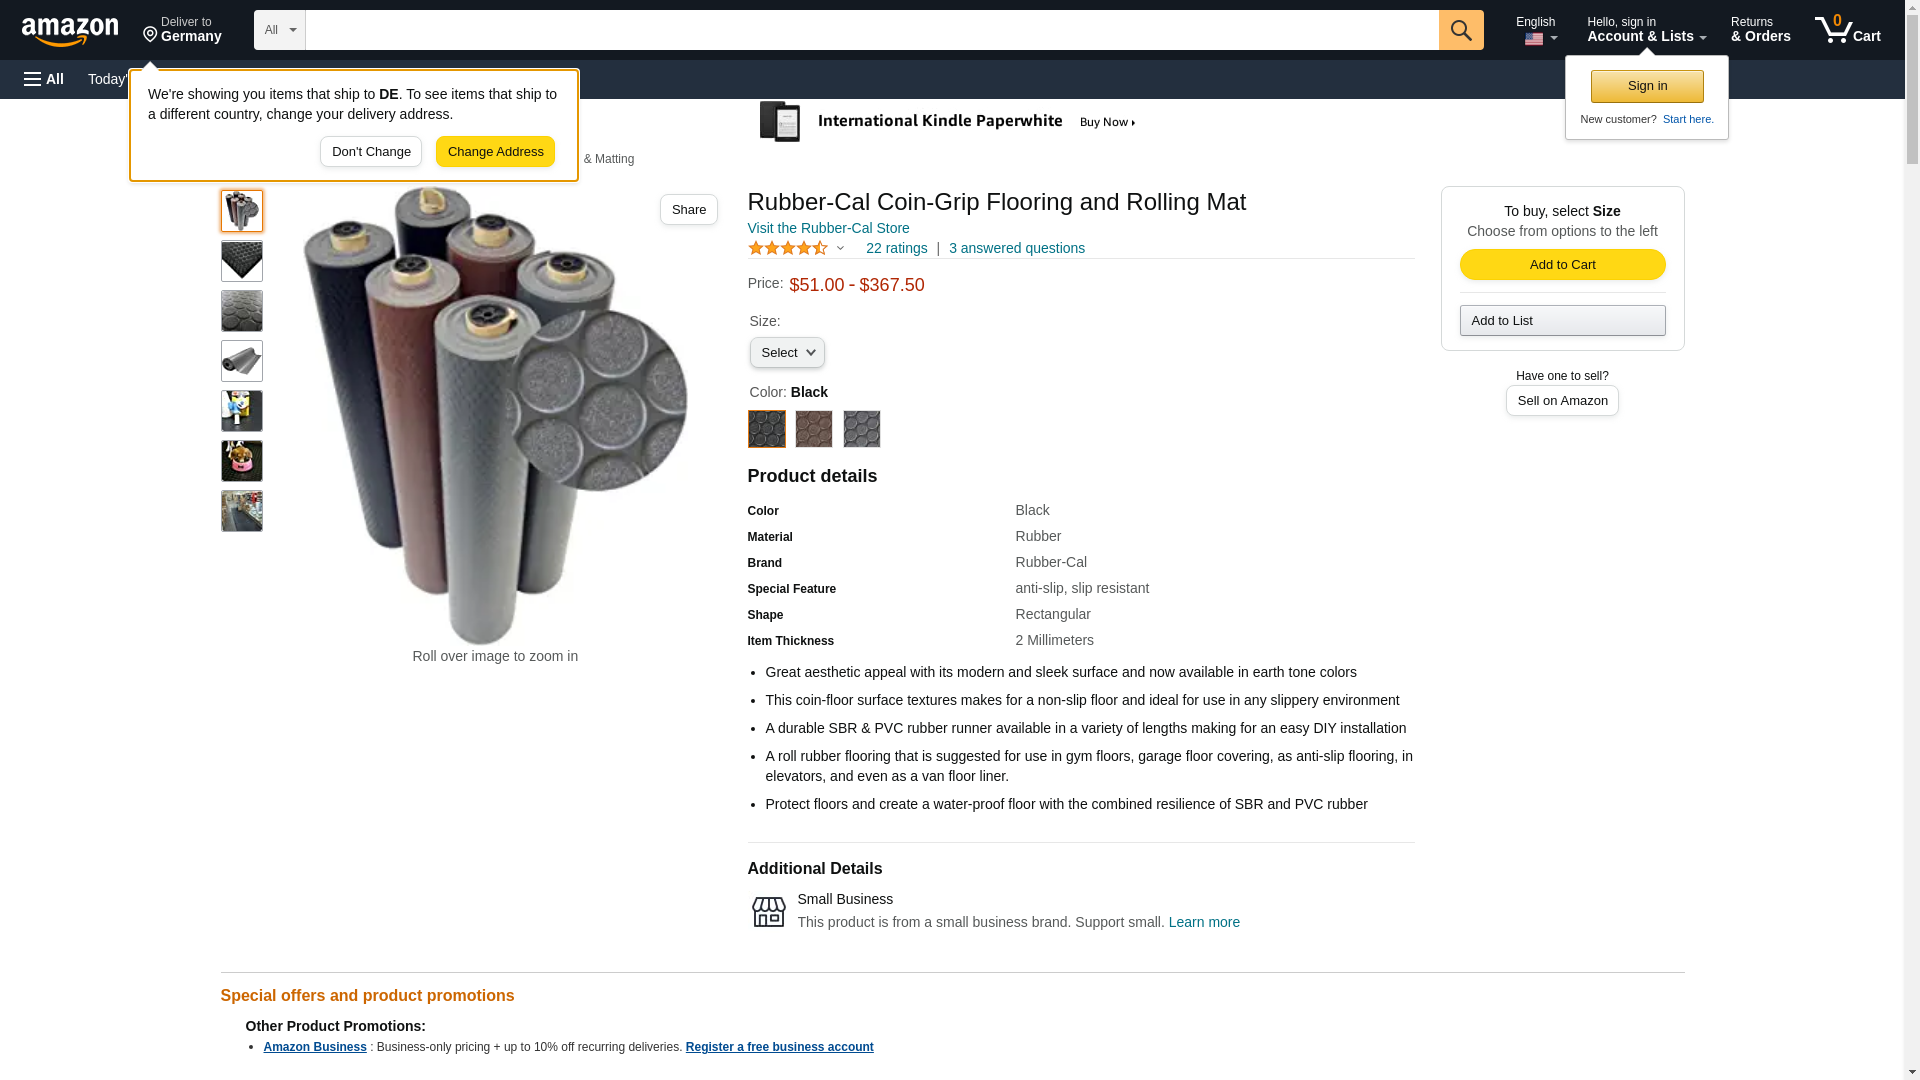The width and height of the screenshot is (1920, 1080).
Task: Click inside the search input field
Action: 870,30
